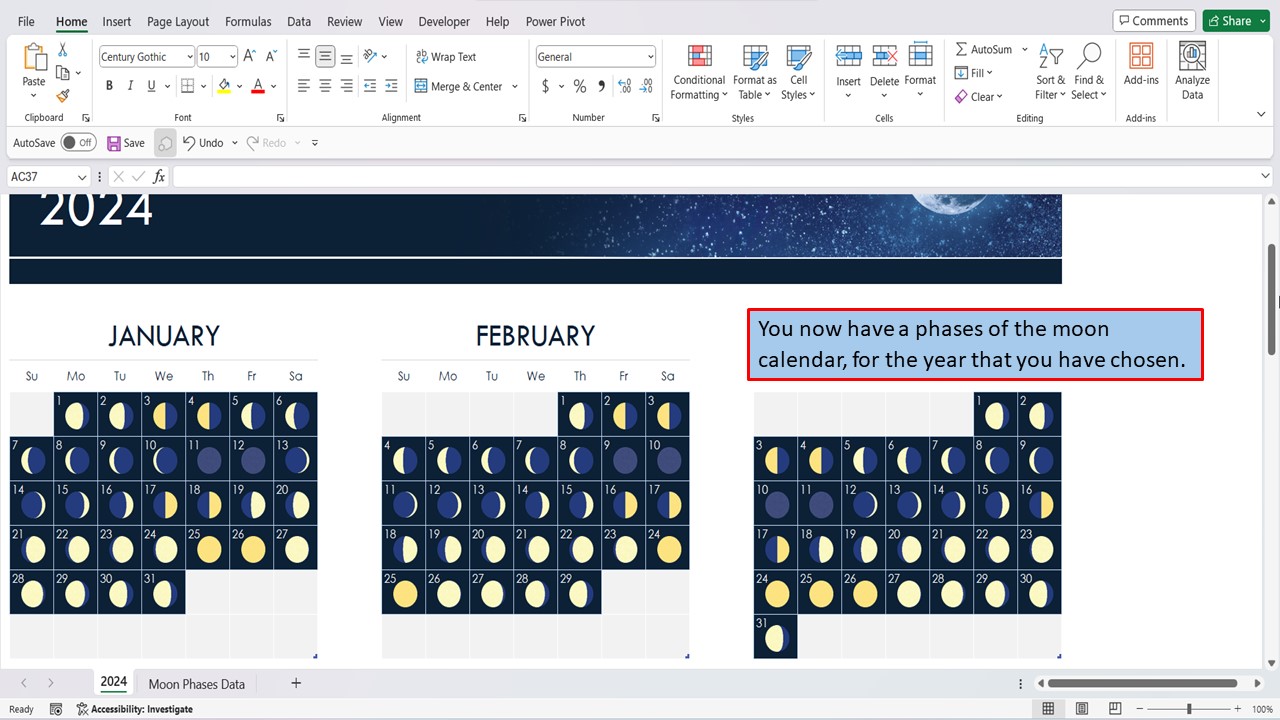The width and height of the screenshot is (1280, 720).
Task: Switch to the Moon Phases Data sheet
Action: tap(196, 683)
